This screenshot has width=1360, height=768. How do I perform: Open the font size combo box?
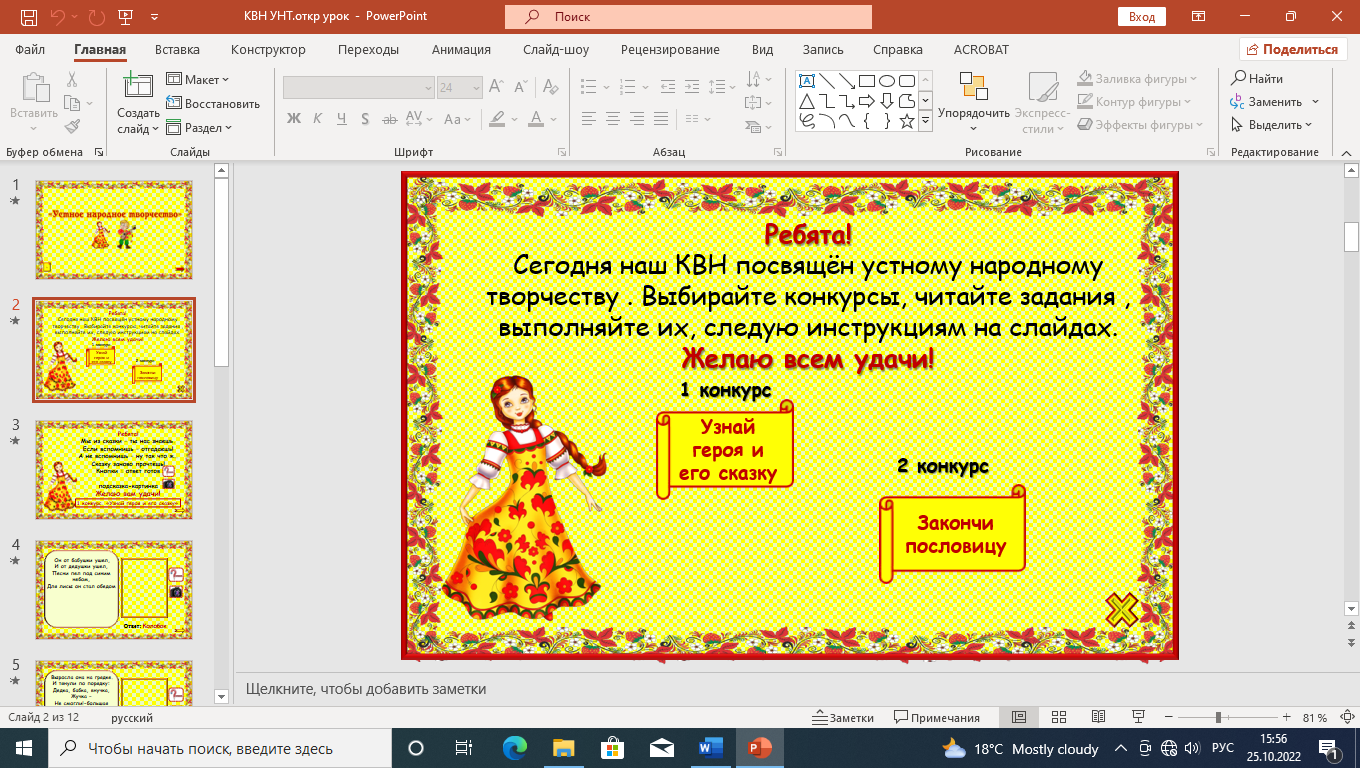458,87
